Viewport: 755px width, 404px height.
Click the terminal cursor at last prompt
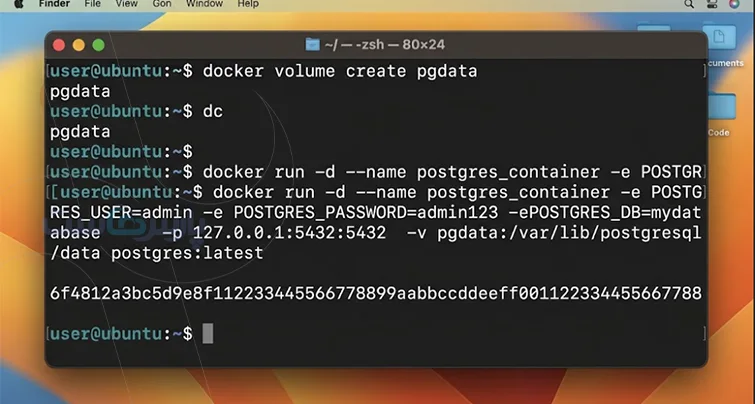tap(208, 333)
